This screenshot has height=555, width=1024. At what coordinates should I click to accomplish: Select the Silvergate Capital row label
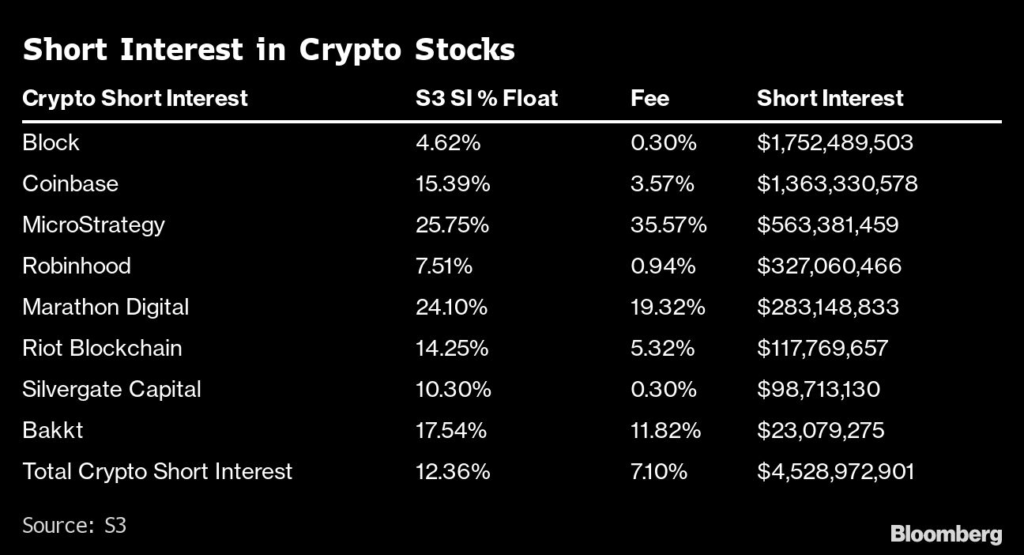[x=111, y=389]
